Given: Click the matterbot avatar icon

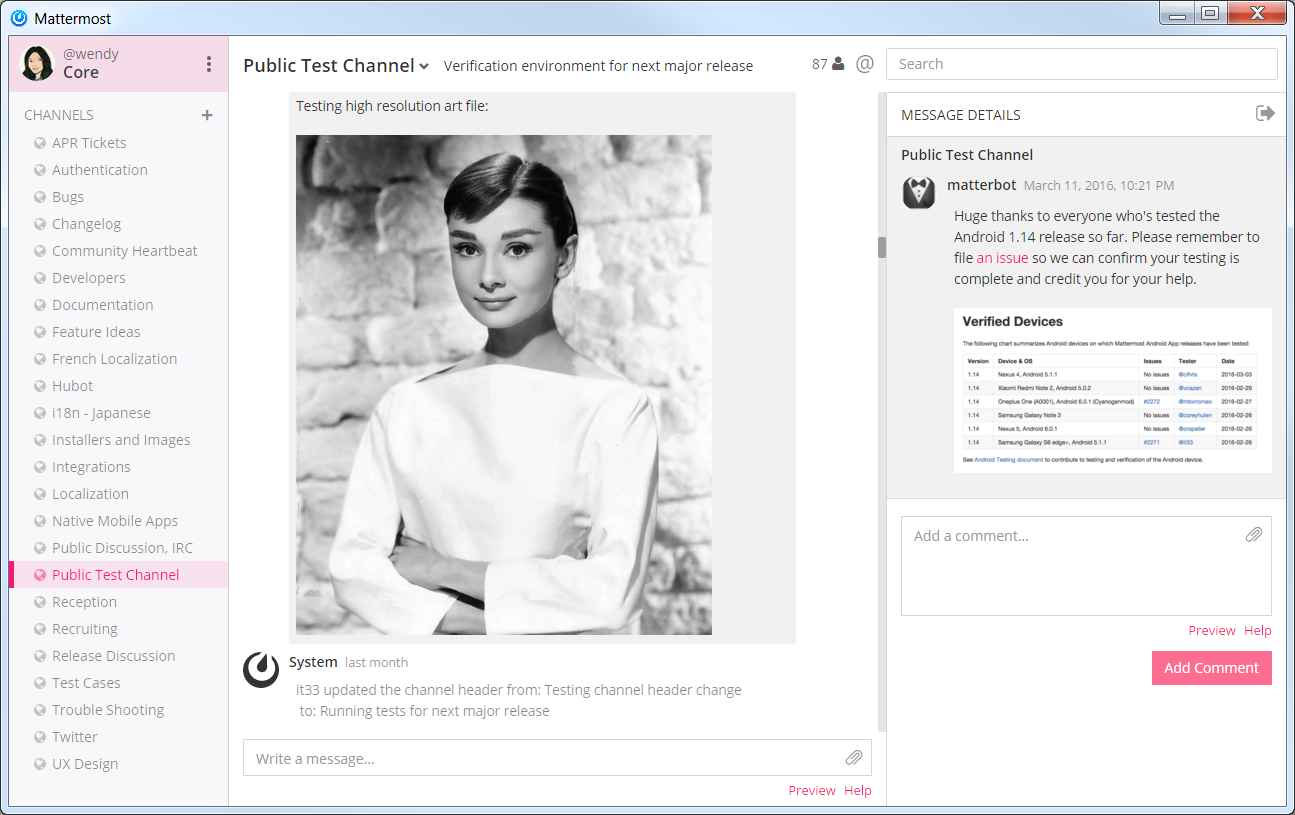Looking at the screenshot, I should point(919,192).
